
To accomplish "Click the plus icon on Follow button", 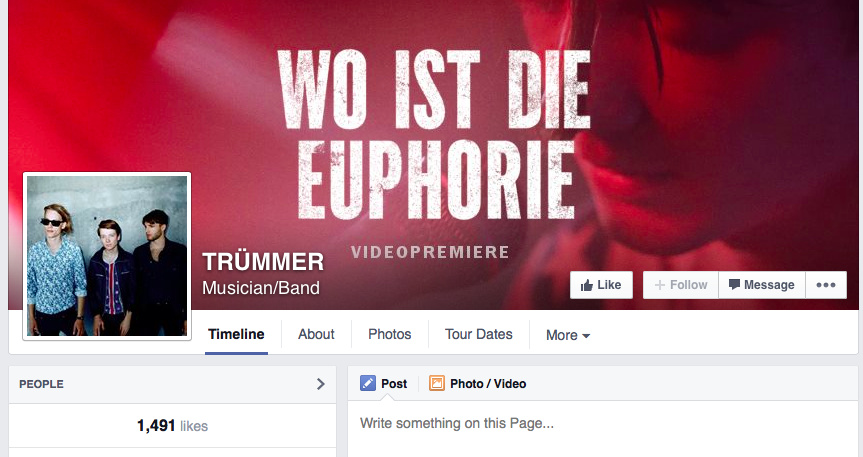I will pos(659,285).
